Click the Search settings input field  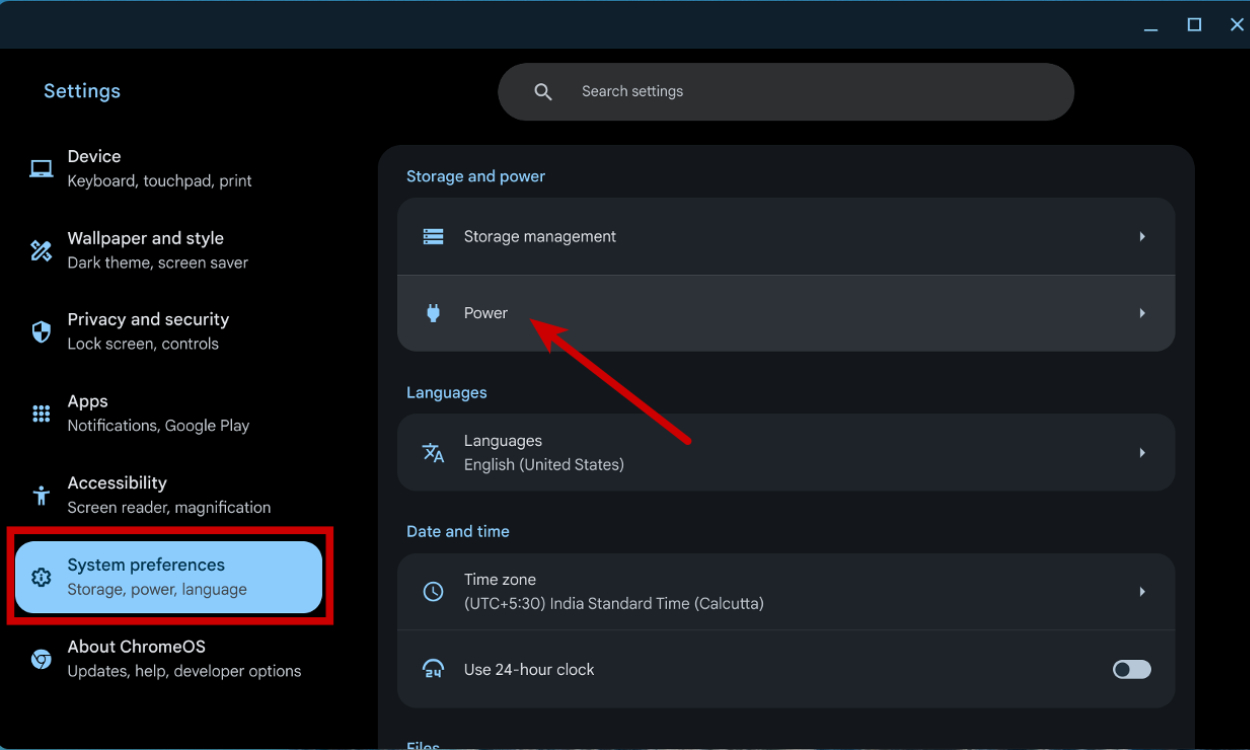click(786, 91)
